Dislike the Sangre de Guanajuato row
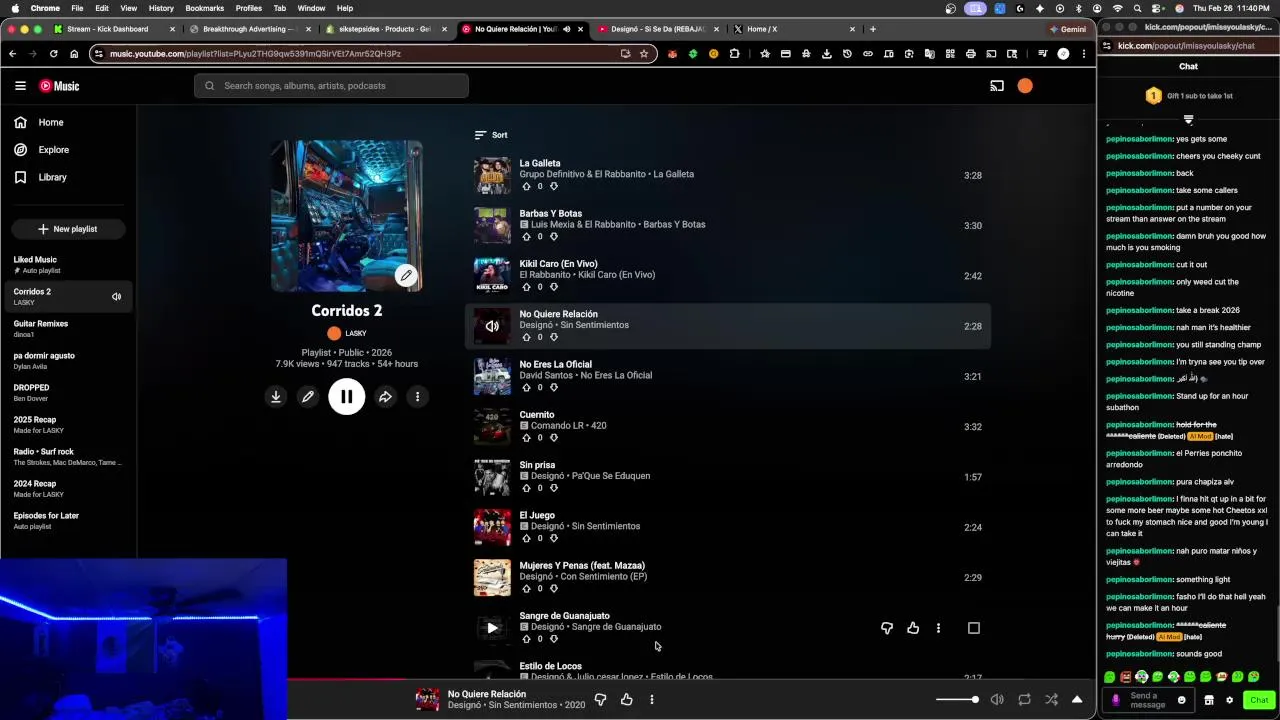1280x720 pixels. [886, 628]
